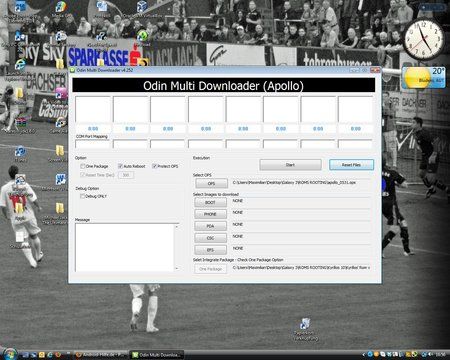Uncheck the Protect OPS option
Screen dimensions: 450x360
coord(154,166)
